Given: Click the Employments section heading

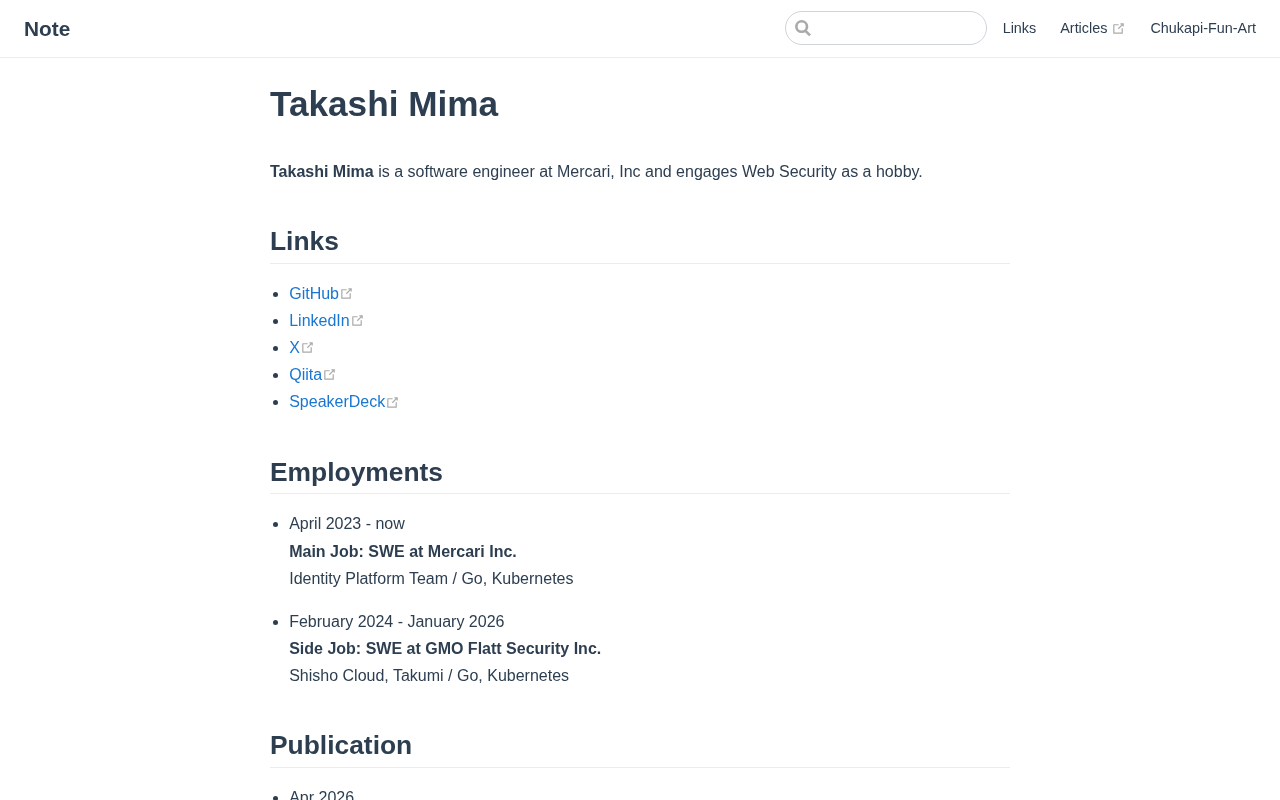Looking at the screenshot, I should [x=356, y=472].
